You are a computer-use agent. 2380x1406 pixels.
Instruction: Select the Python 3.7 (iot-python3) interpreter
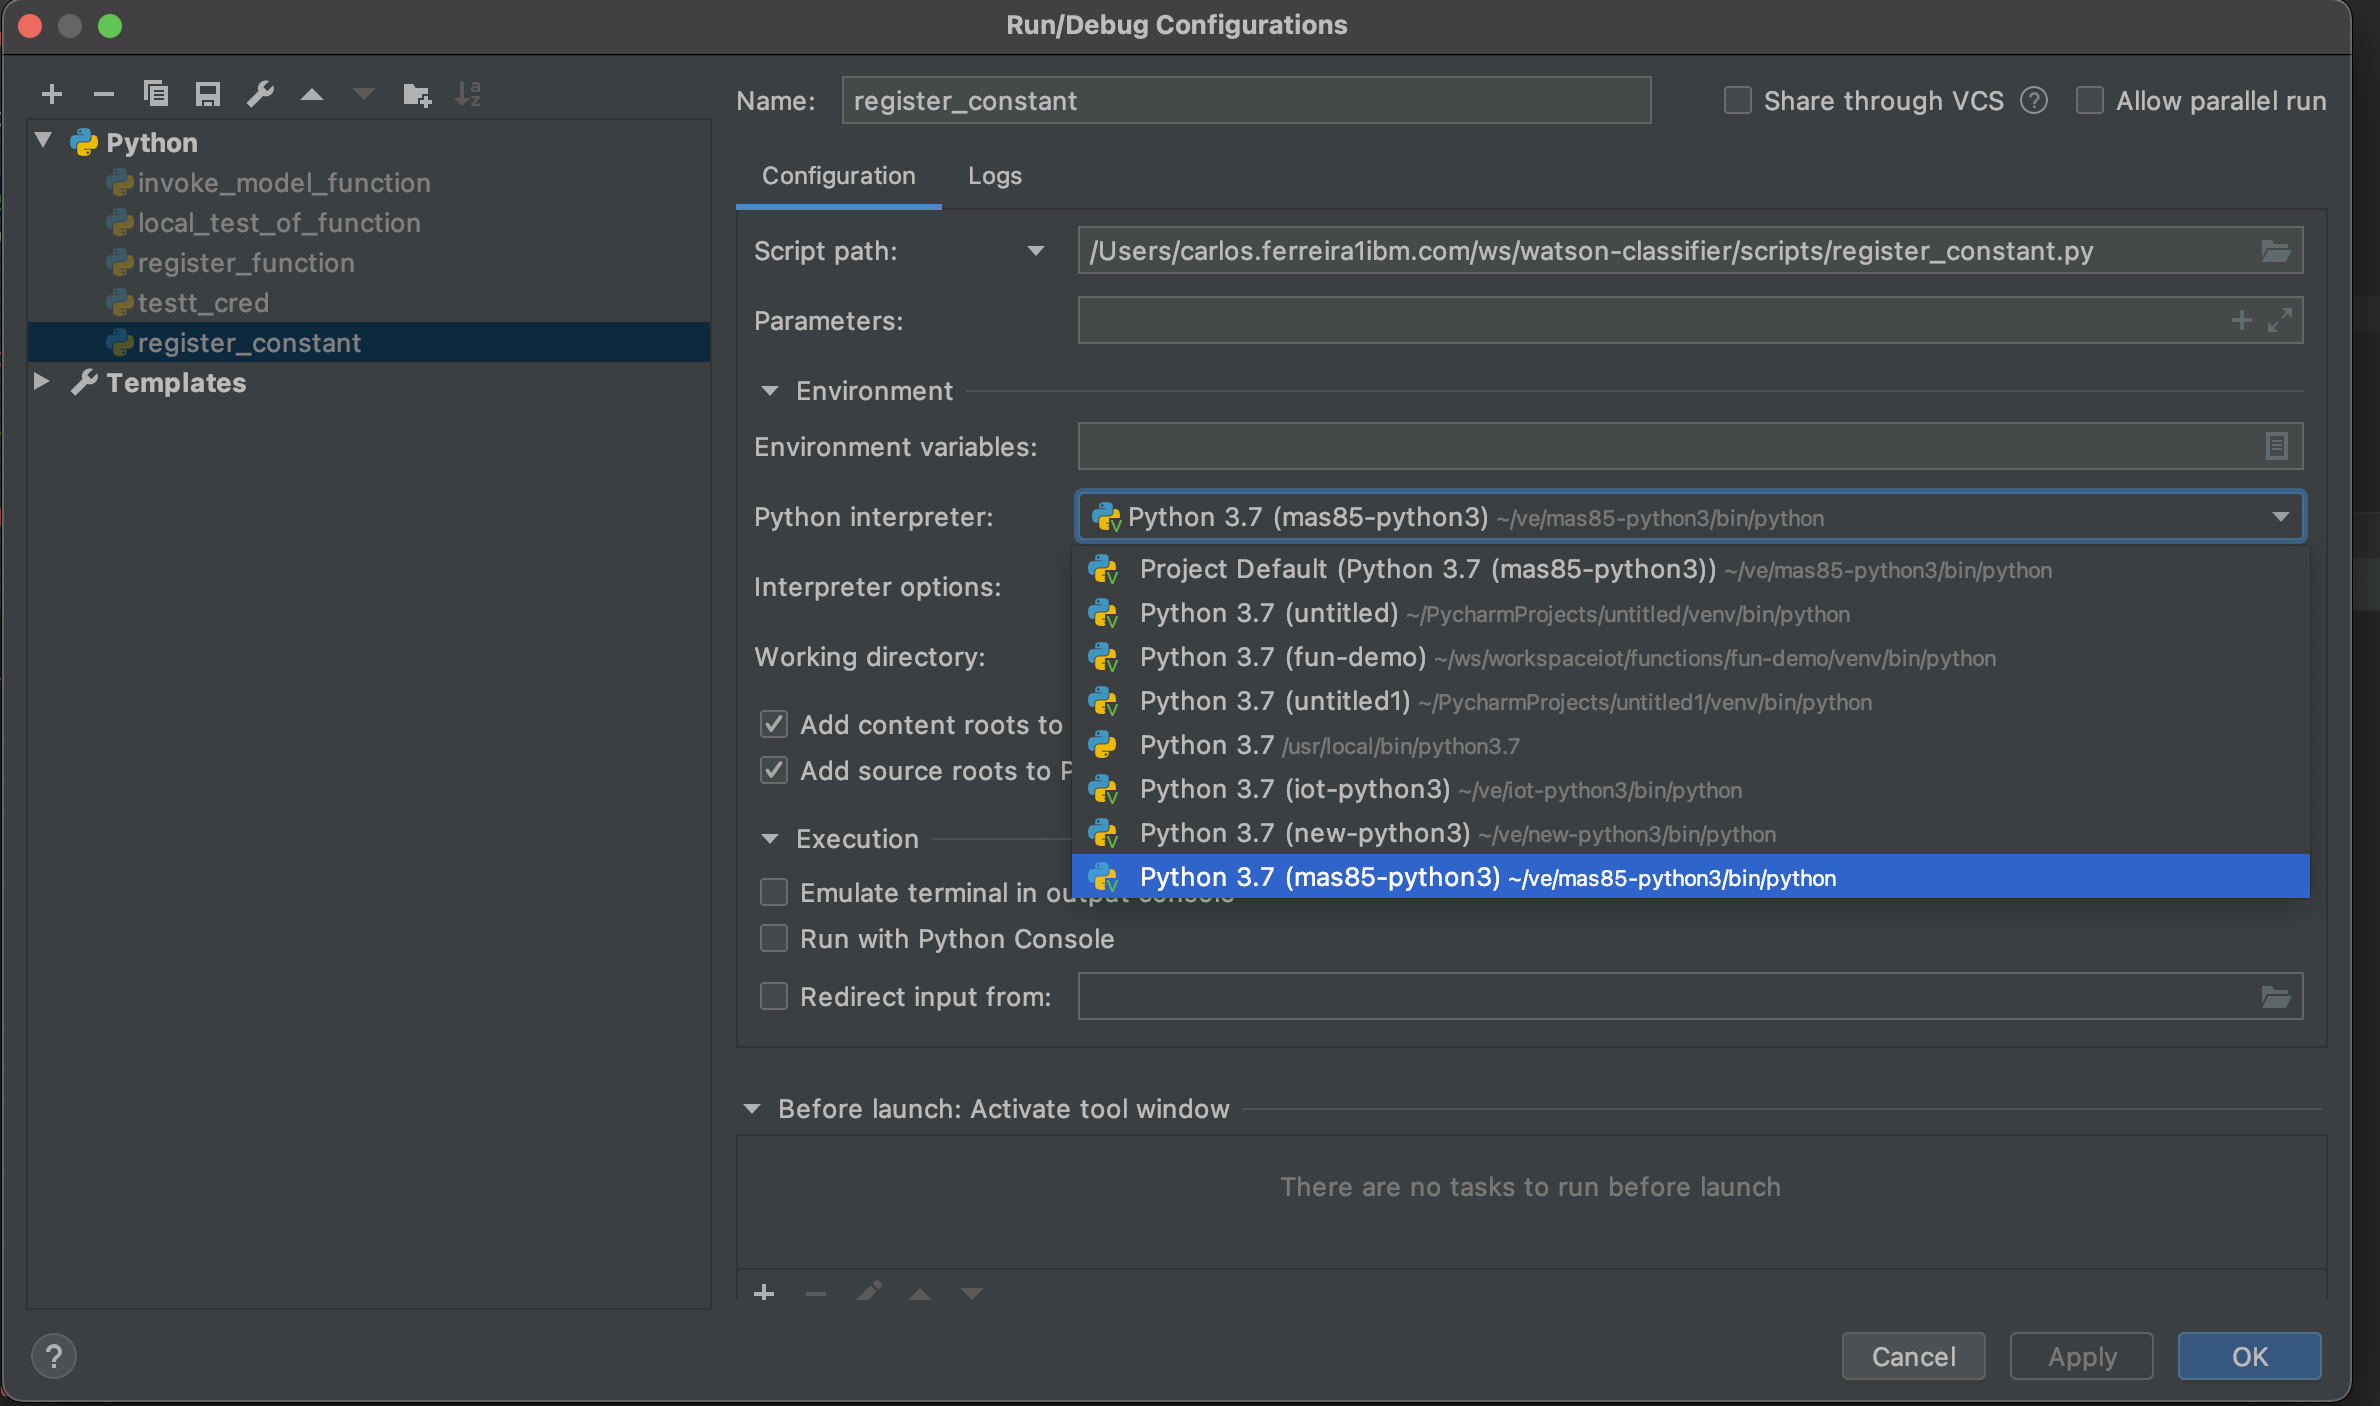pos(1690,789)
